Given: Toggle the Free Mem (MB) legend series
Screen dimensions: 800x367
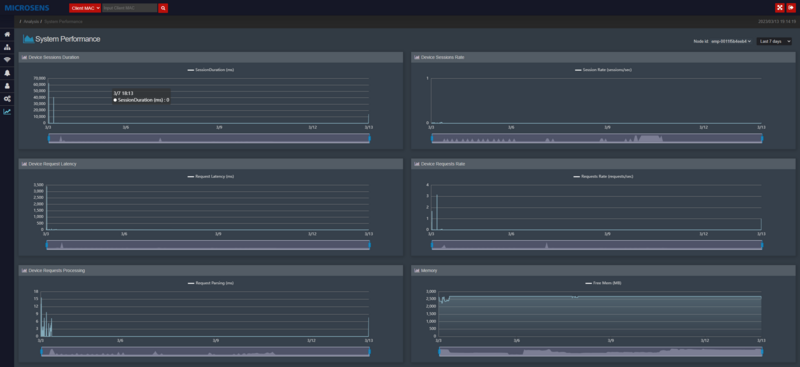Looking at the screenshot, I should click(603, 283).
